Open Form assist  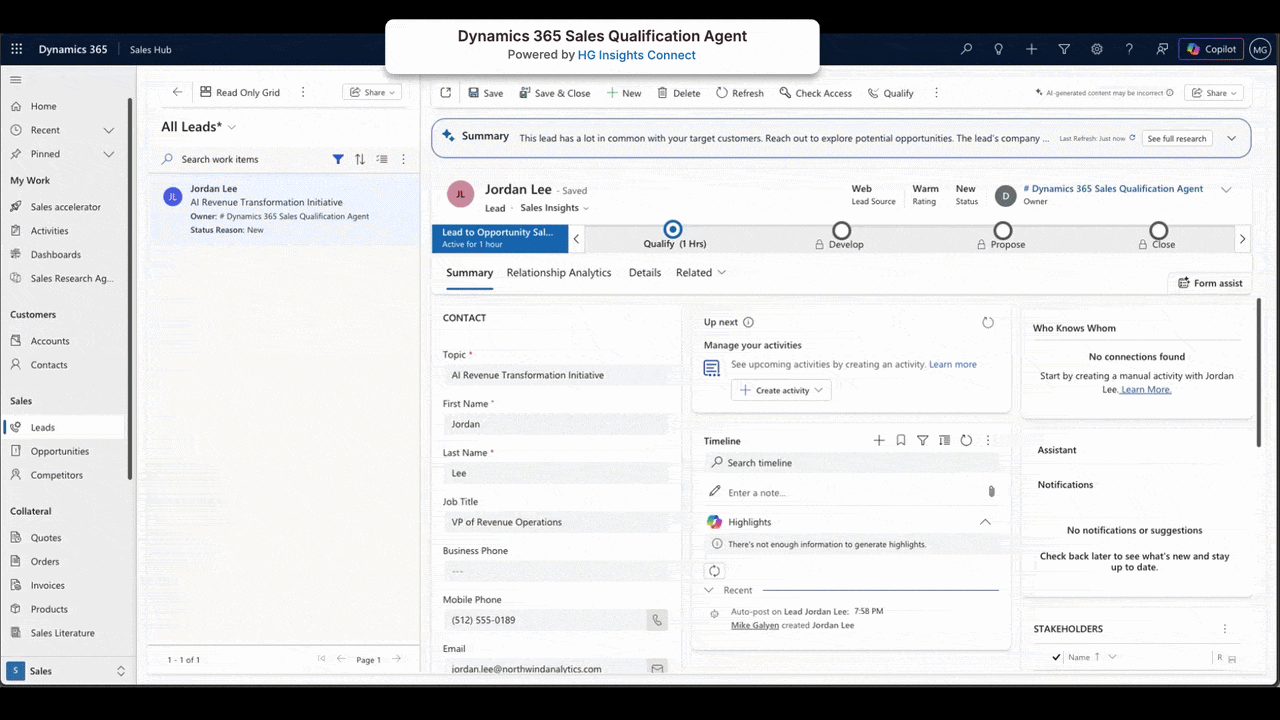pos(1210,283)
